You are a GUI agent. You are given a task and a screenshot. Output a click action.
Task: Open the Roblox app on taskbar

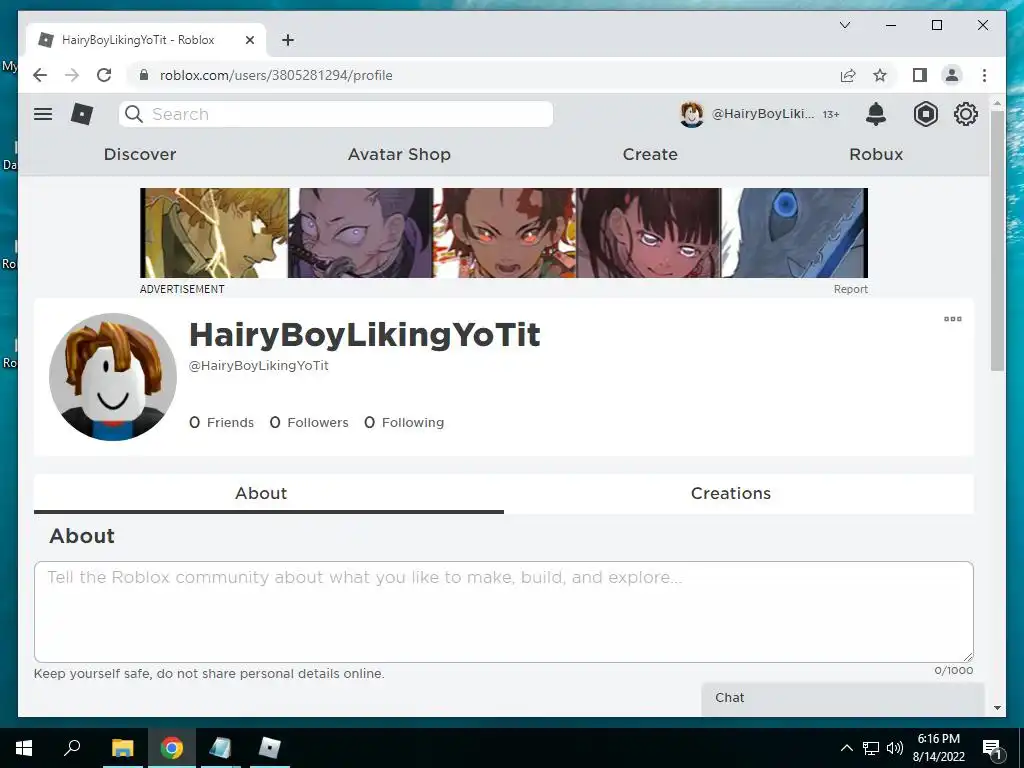point(270,748)
